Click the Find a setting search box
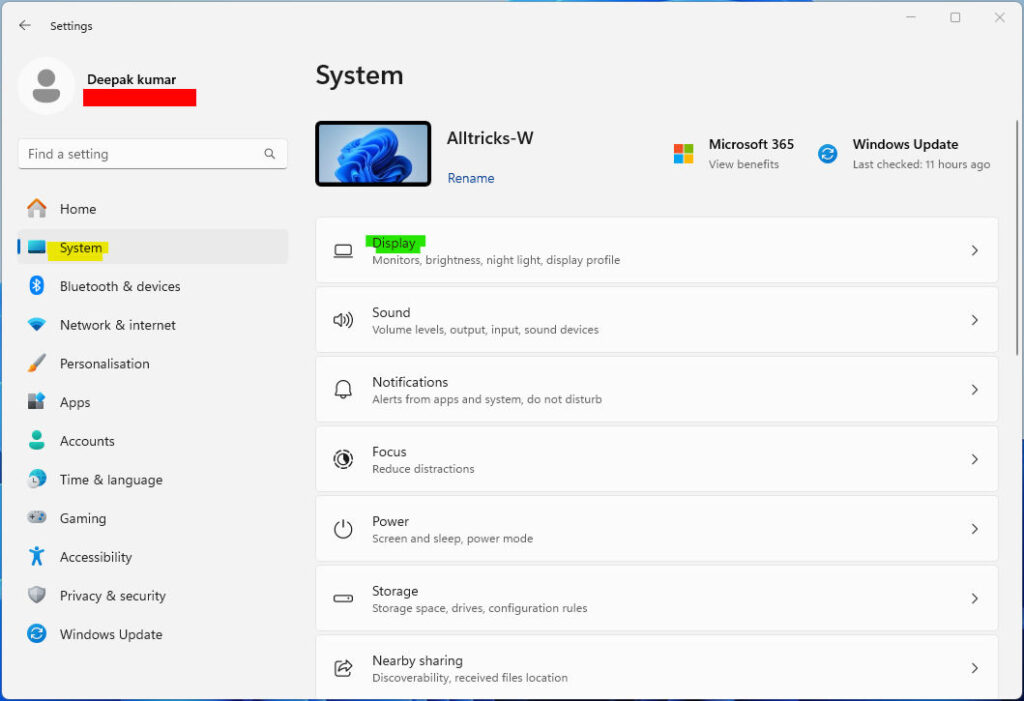1024x701 pixels. [x=152, y=153]
